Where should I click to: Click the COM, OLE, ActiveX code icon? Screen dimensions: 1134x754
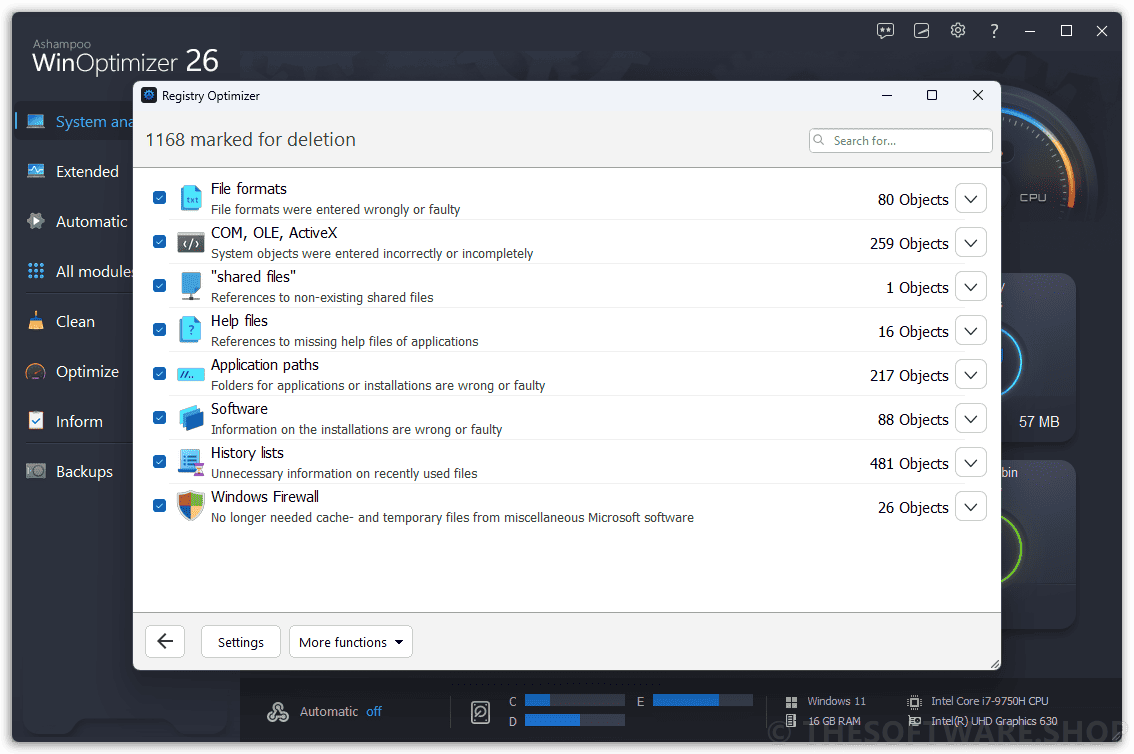191,242
